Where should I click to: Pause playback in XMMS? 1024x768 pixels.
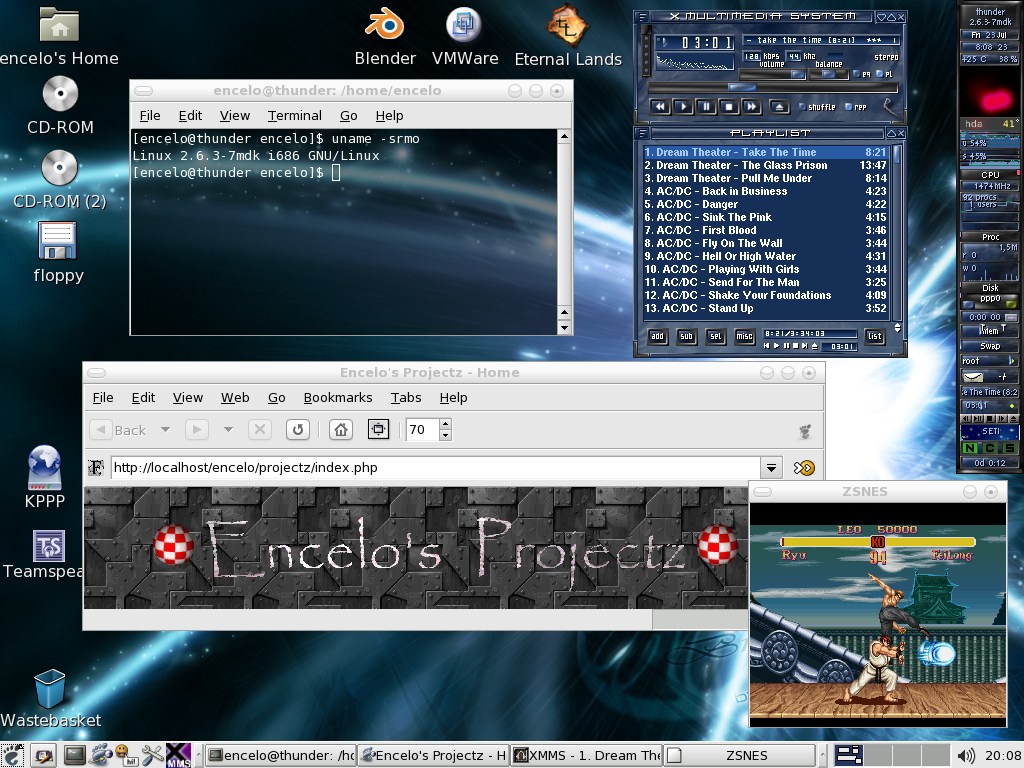click(x=706, y=106)
